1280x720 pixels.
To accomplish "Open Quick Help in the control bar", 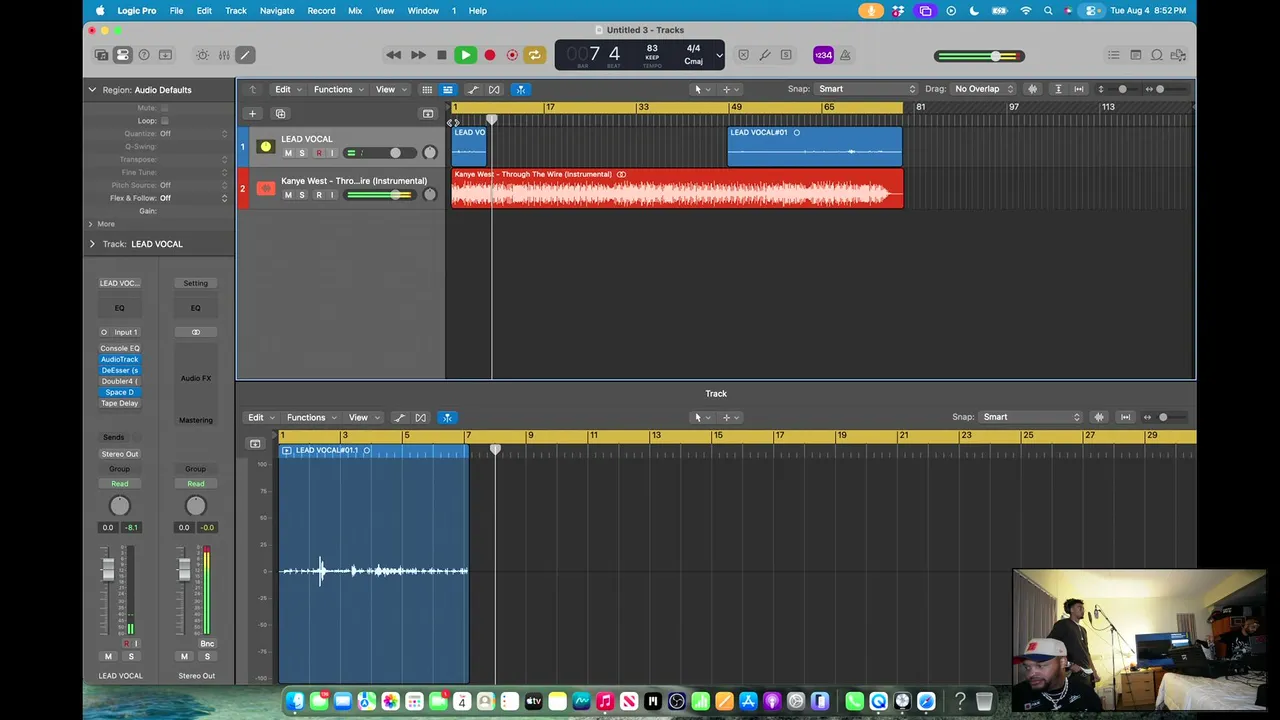I will [144, 55].
